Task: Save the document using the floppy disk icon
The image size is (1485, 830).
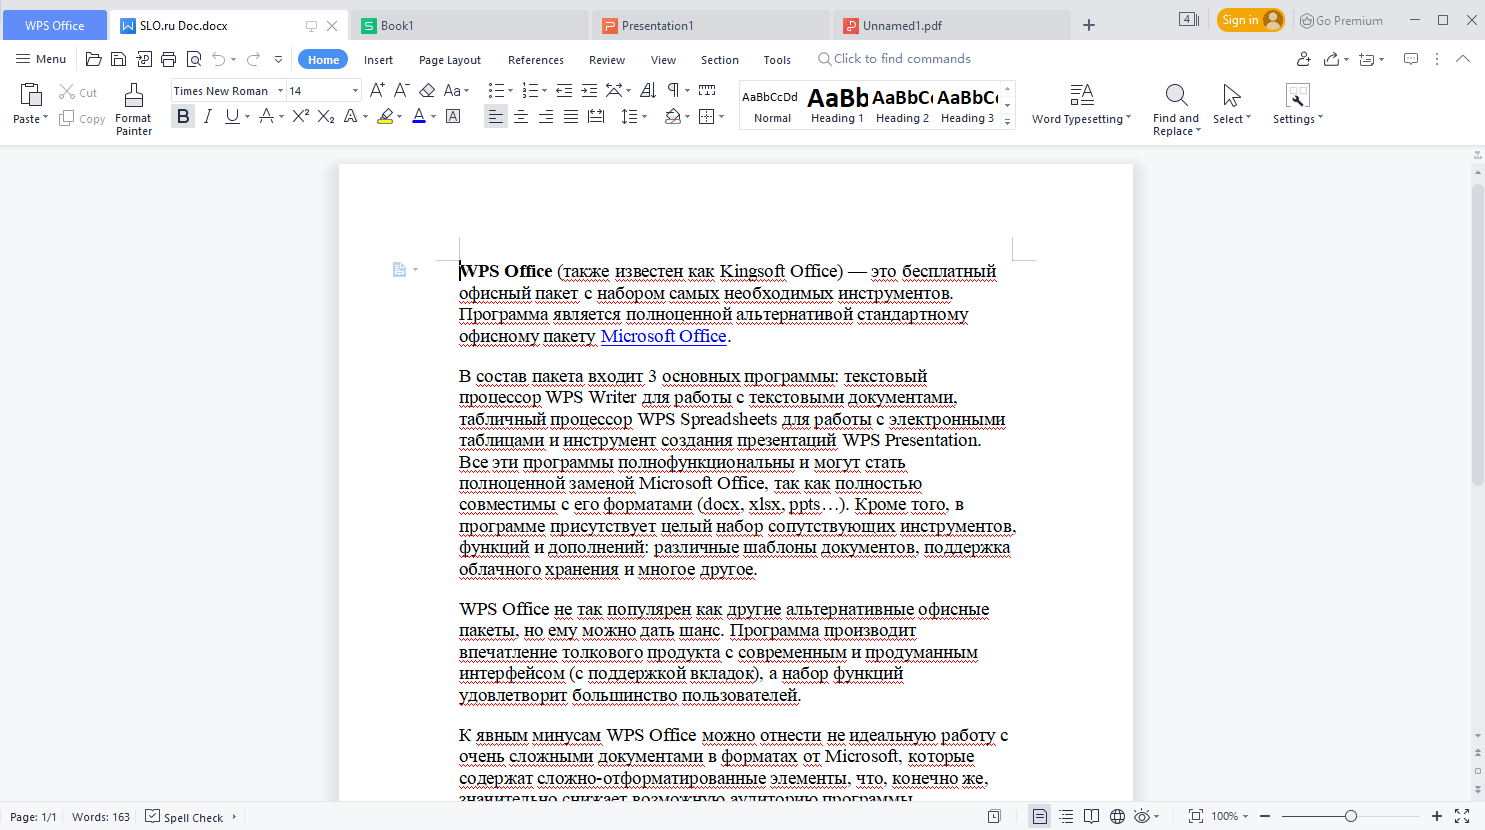Action: [118, 59]
